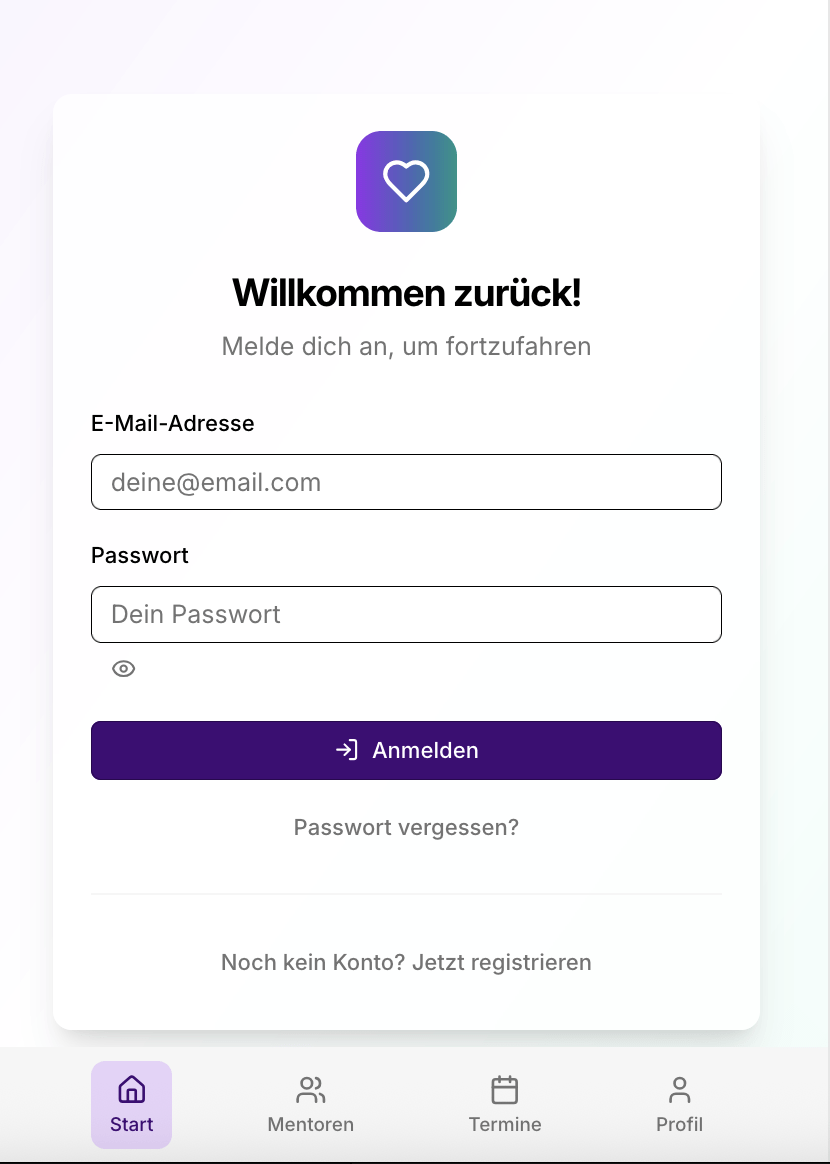Select the house icon in the bottom navigation
This screenshot has height=1164, width=830.
[131, 1090]
